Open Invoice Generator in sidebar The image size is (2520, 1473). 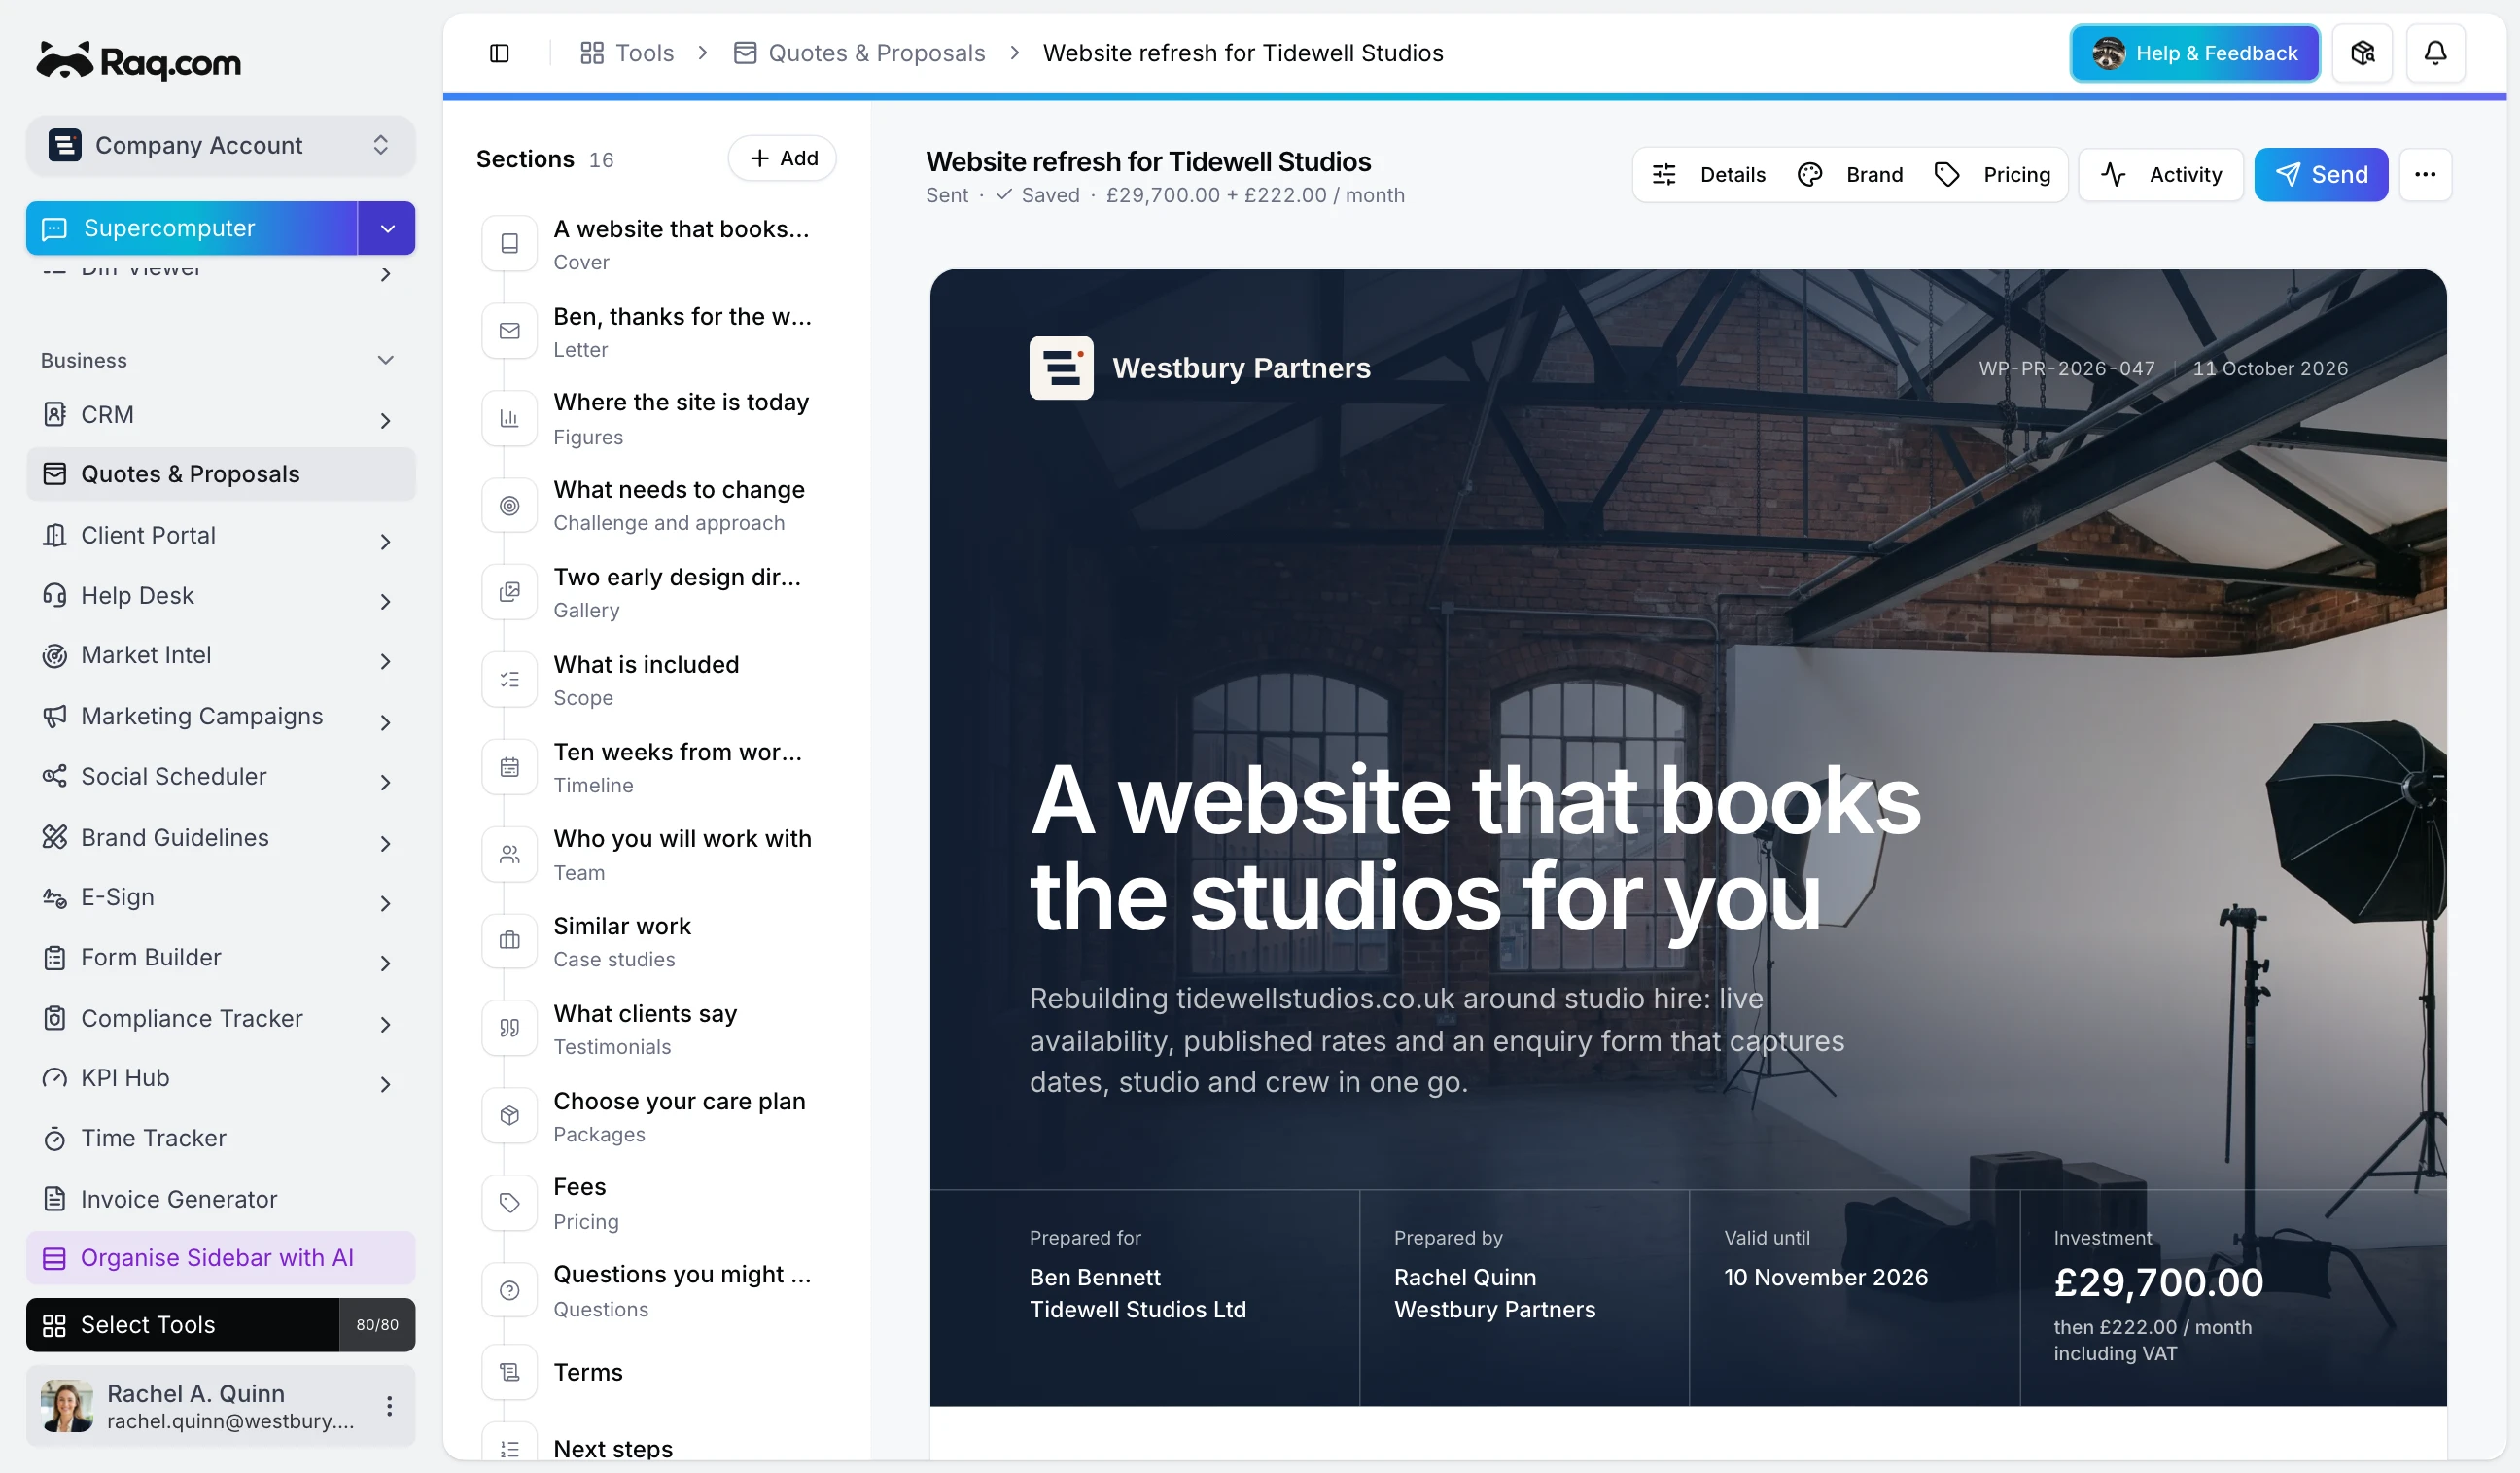[x=221, y=1199]
